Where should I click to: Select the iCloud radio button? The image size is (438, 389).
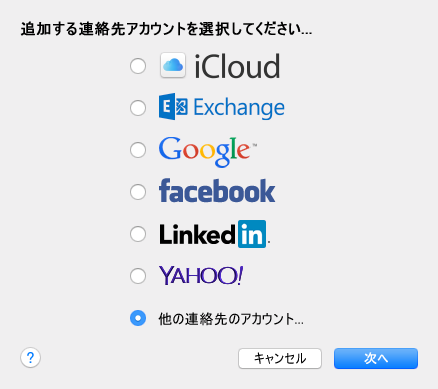click(x=138, y=66)
